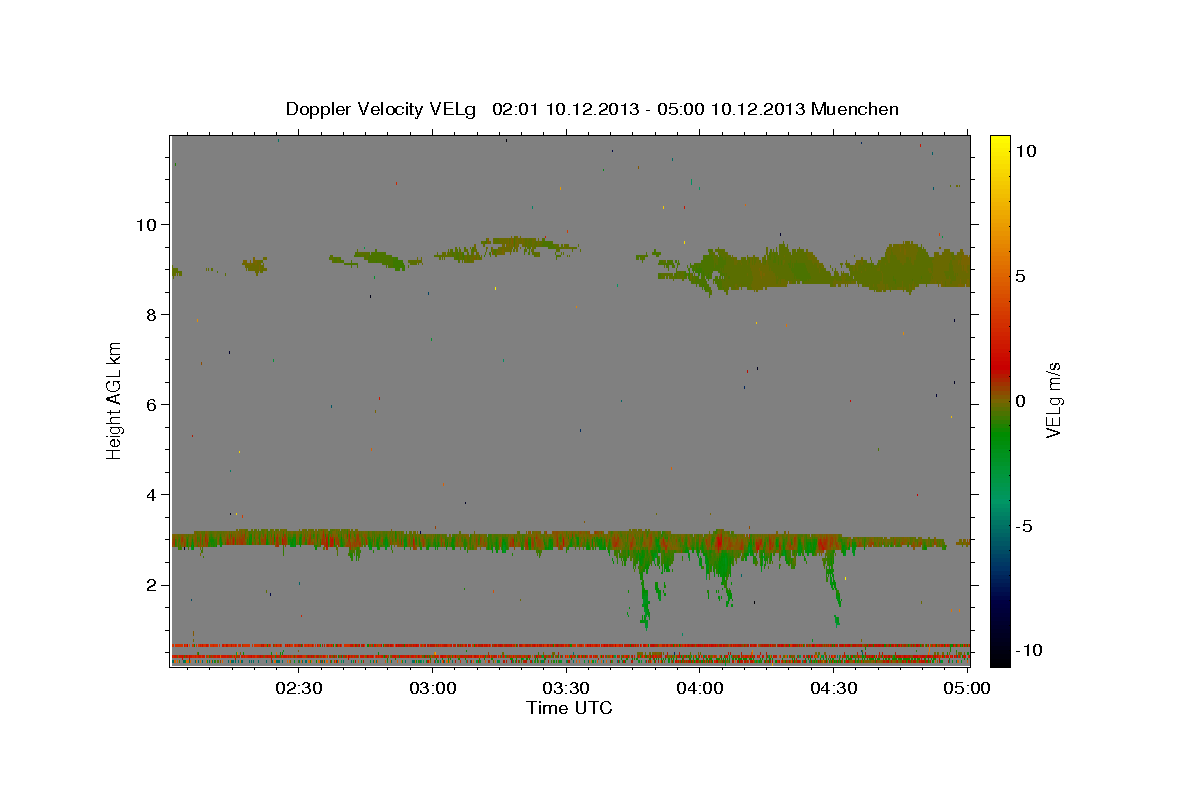Click the '02:30' time tick label
Screen dimensions: 1200x800
299,688
